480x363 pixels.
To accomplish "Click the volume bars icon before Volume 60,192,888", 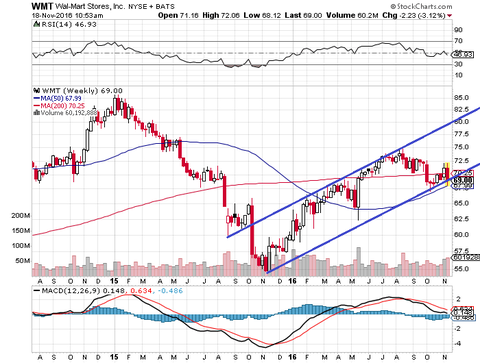I will [36, 113].
